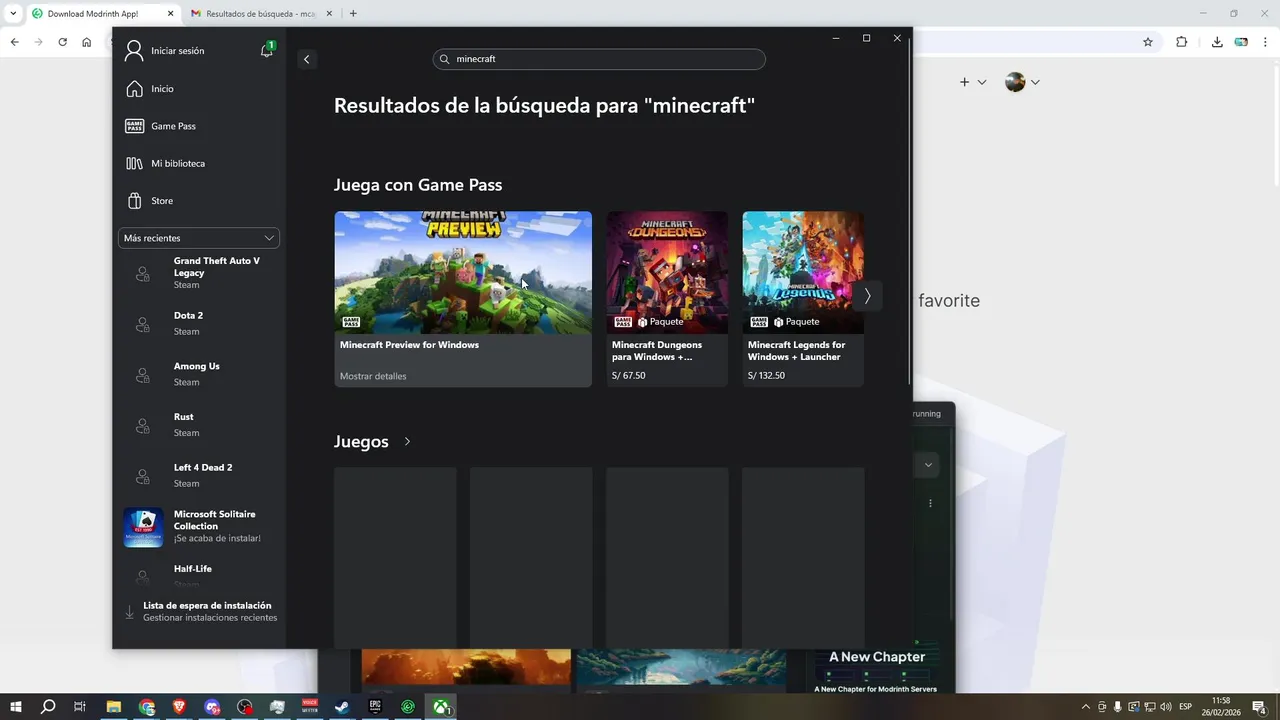Viewport: 1280px width, 720px height.
Task: Click the minecraft search field
Action: 600,59
